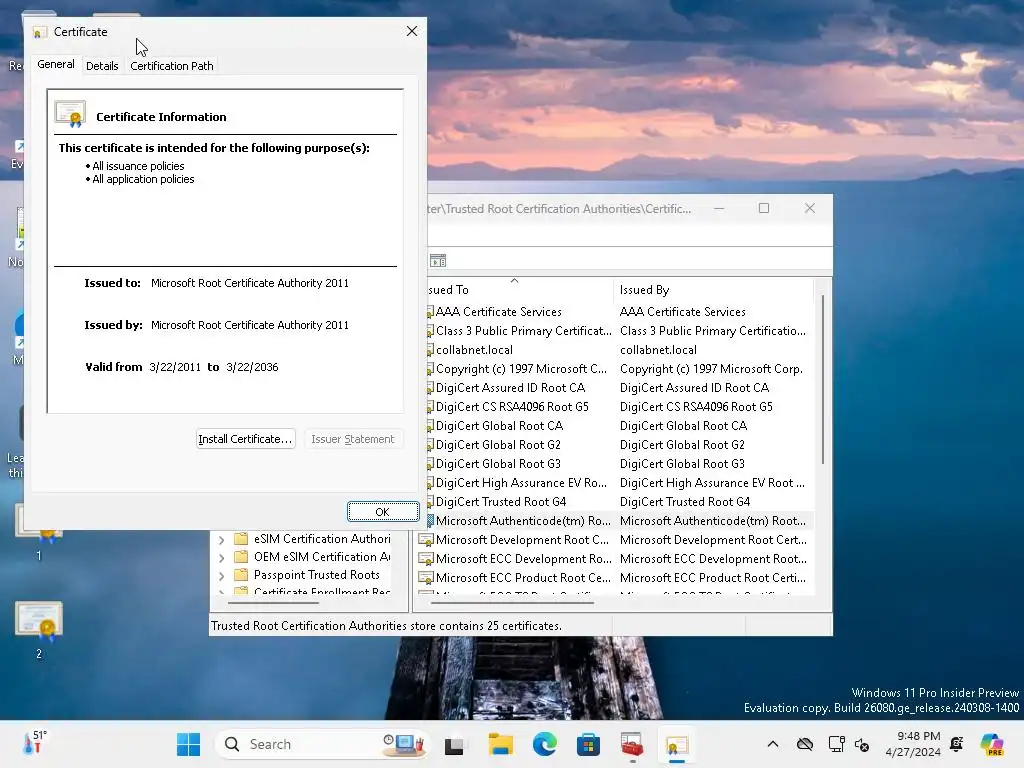Viewport: 1024px width, 768px height.
Task: Launch Microsoft Edge from taskbar
Action: 545,744
